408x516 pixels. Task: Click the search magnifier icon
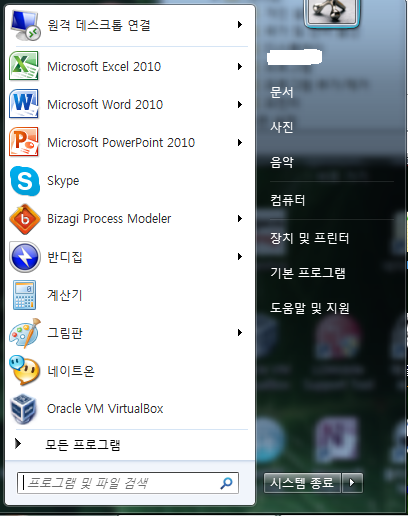tap(226, 483)
